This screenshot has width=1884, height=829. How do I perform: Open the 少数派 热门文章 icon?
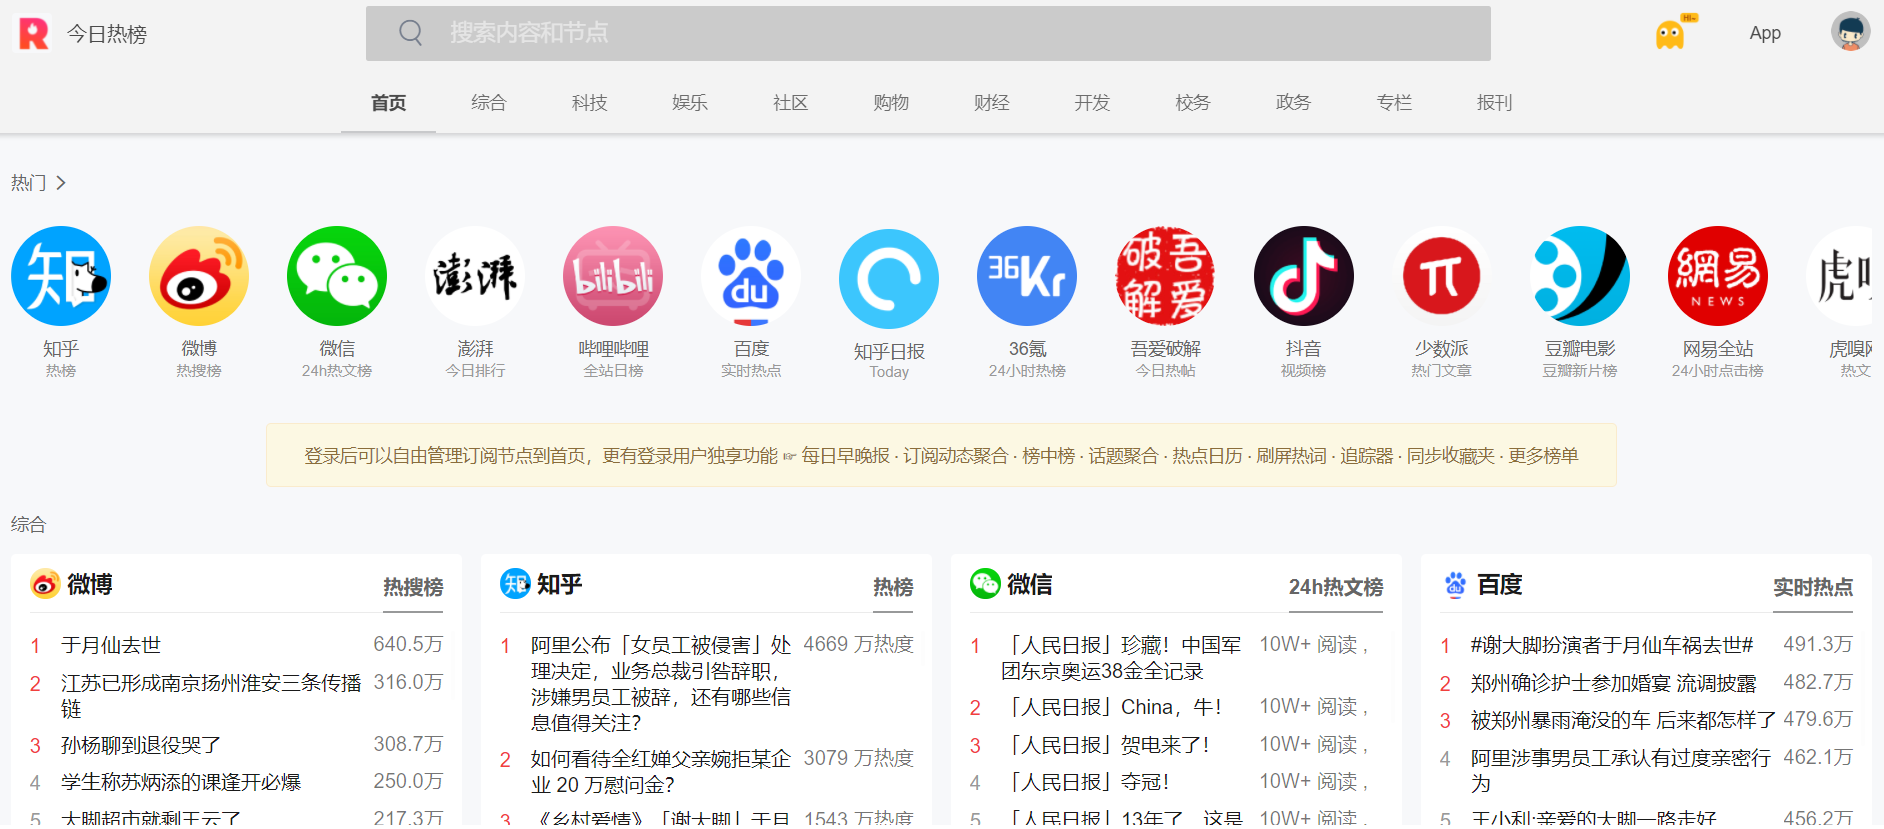coord(1441,276)
